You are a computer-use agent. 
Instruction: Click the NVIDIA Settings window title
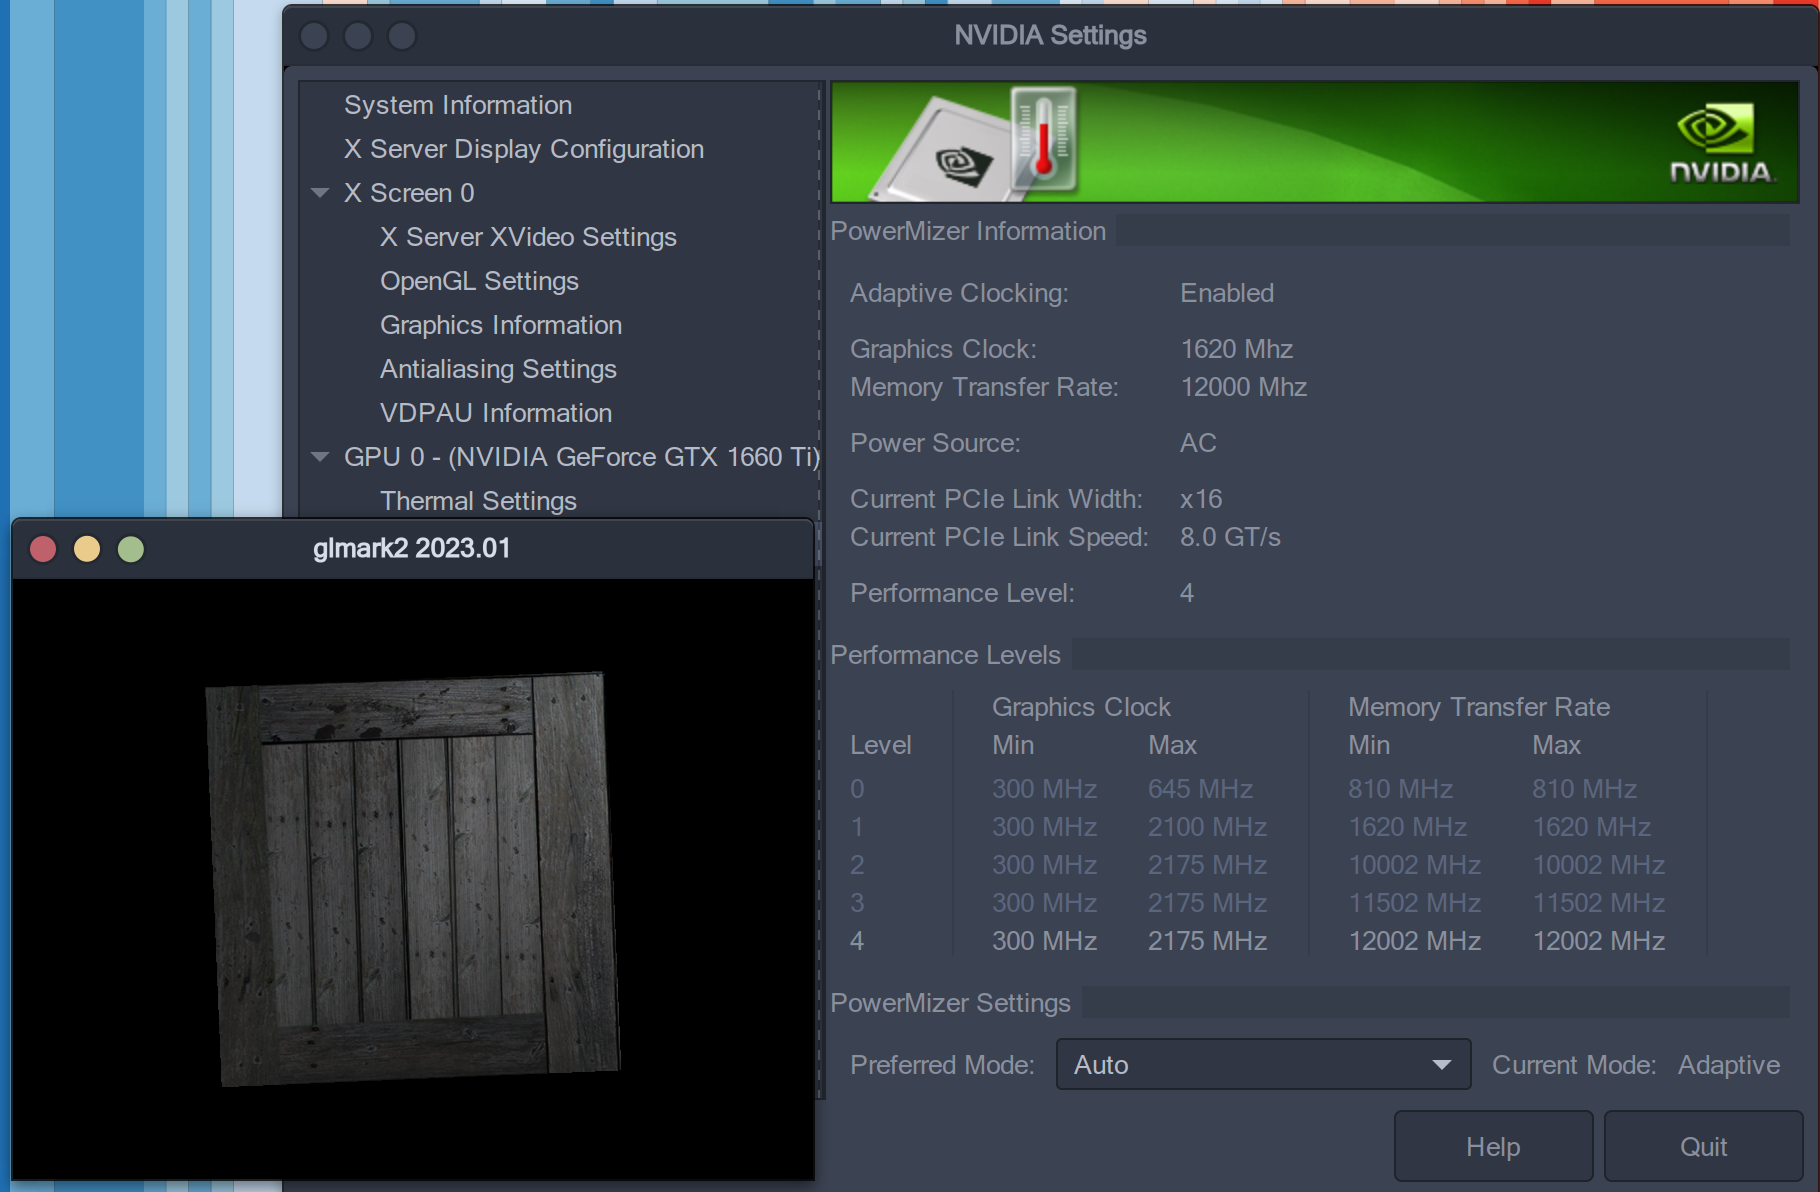[1050, 35]
